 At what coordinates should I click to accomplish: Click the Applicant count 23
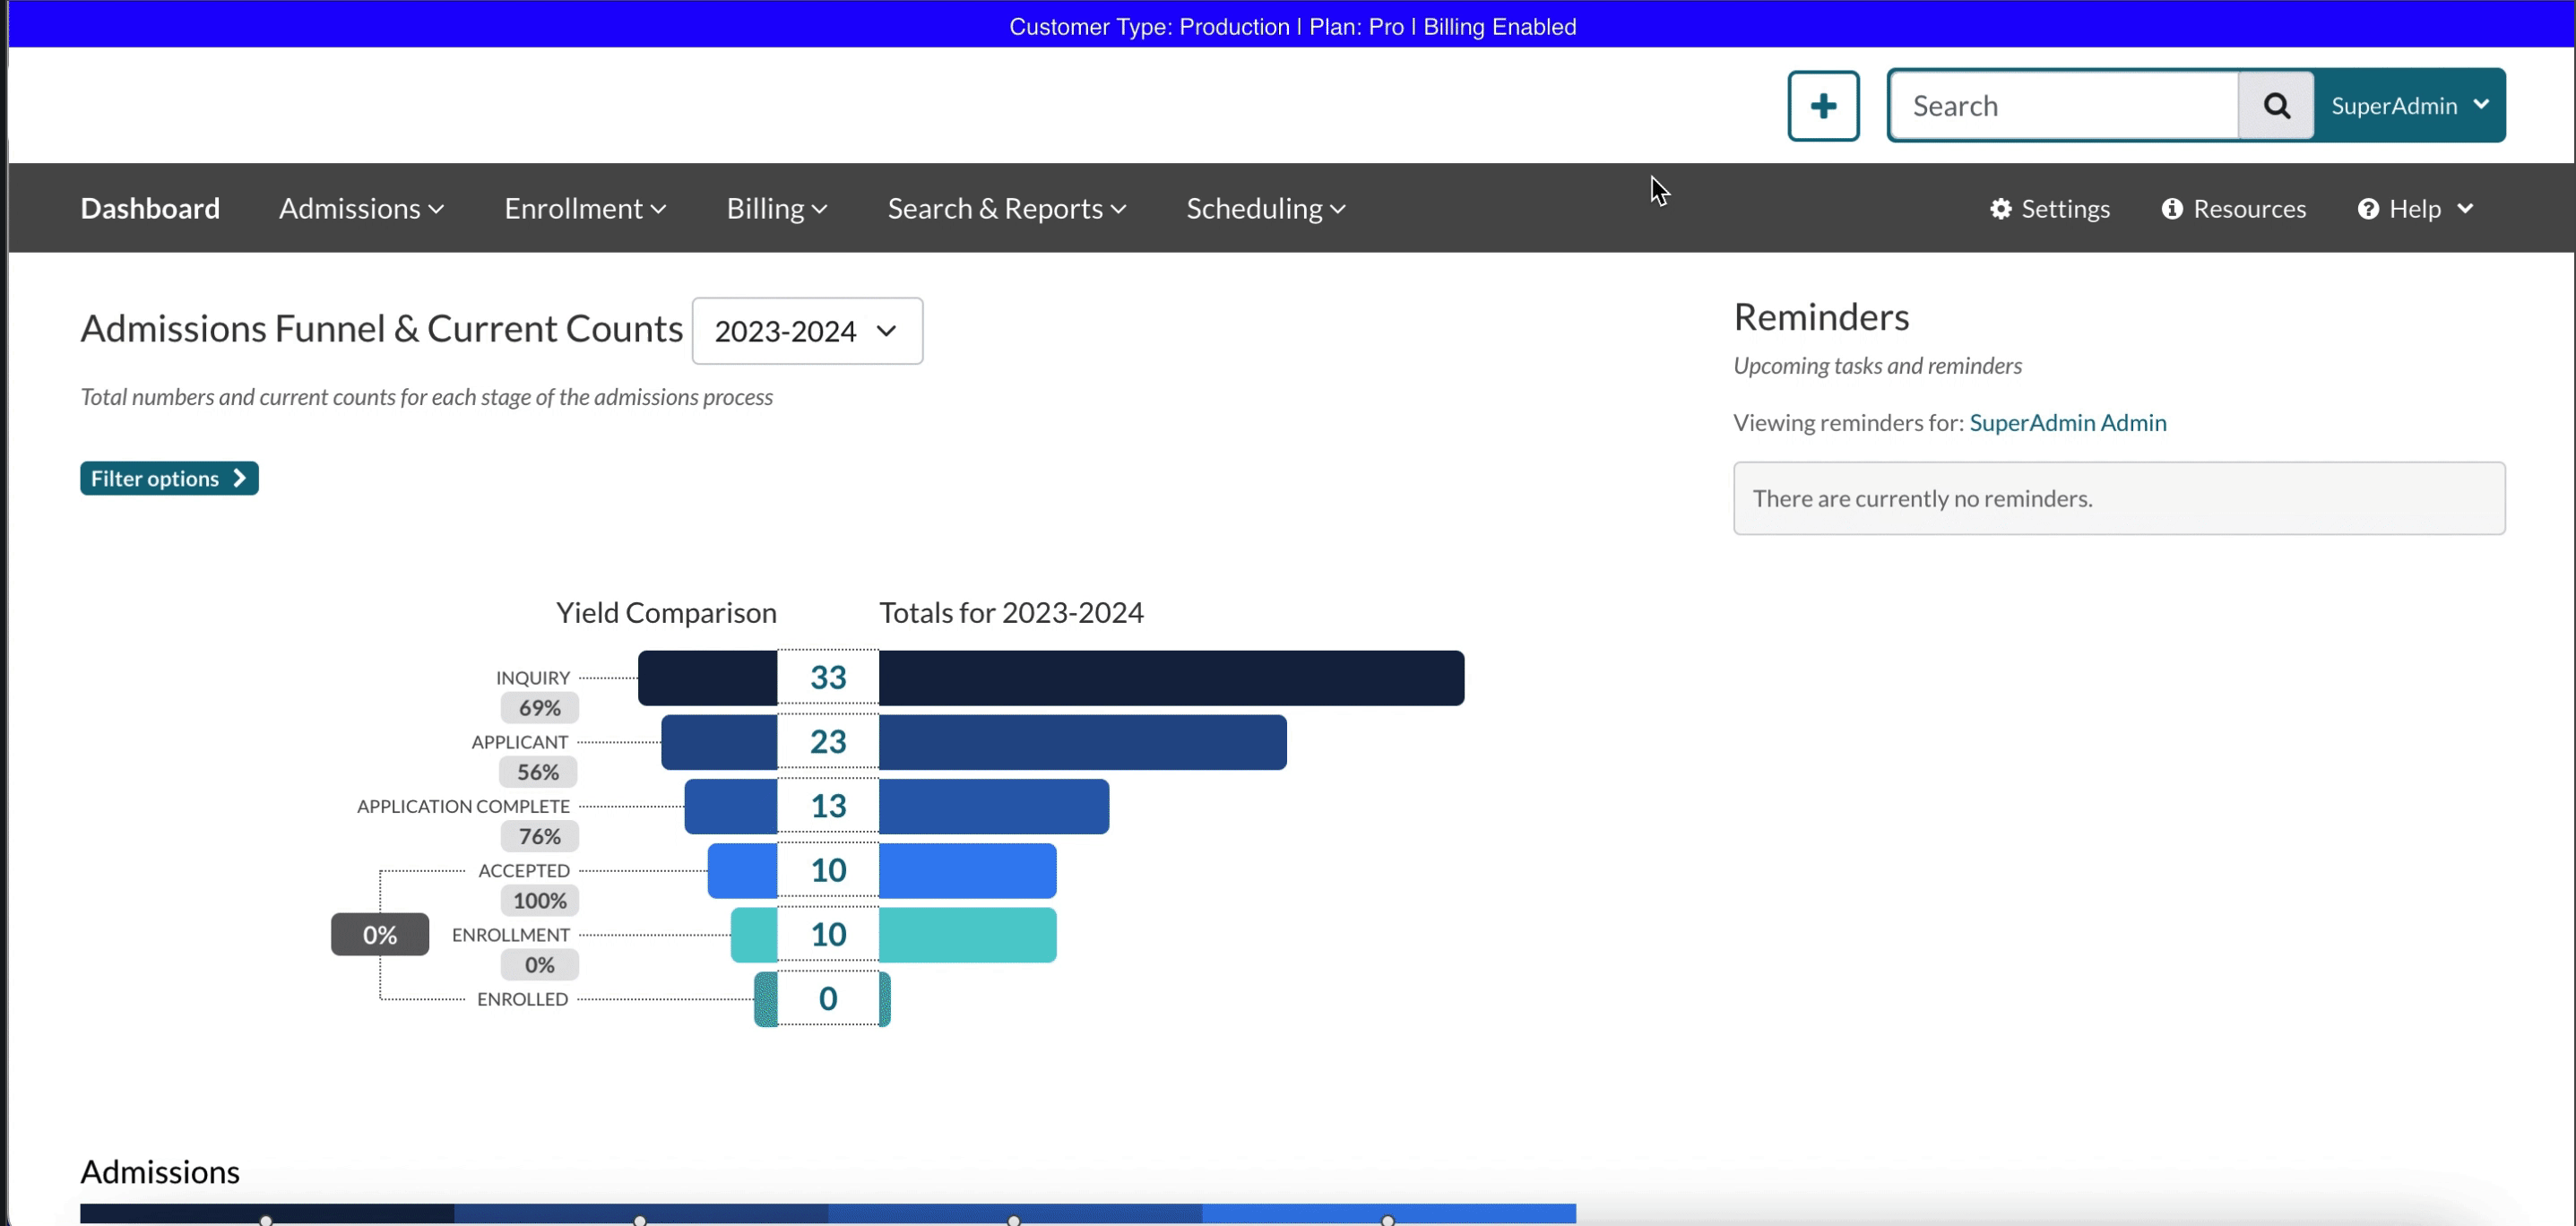(828, 742)
